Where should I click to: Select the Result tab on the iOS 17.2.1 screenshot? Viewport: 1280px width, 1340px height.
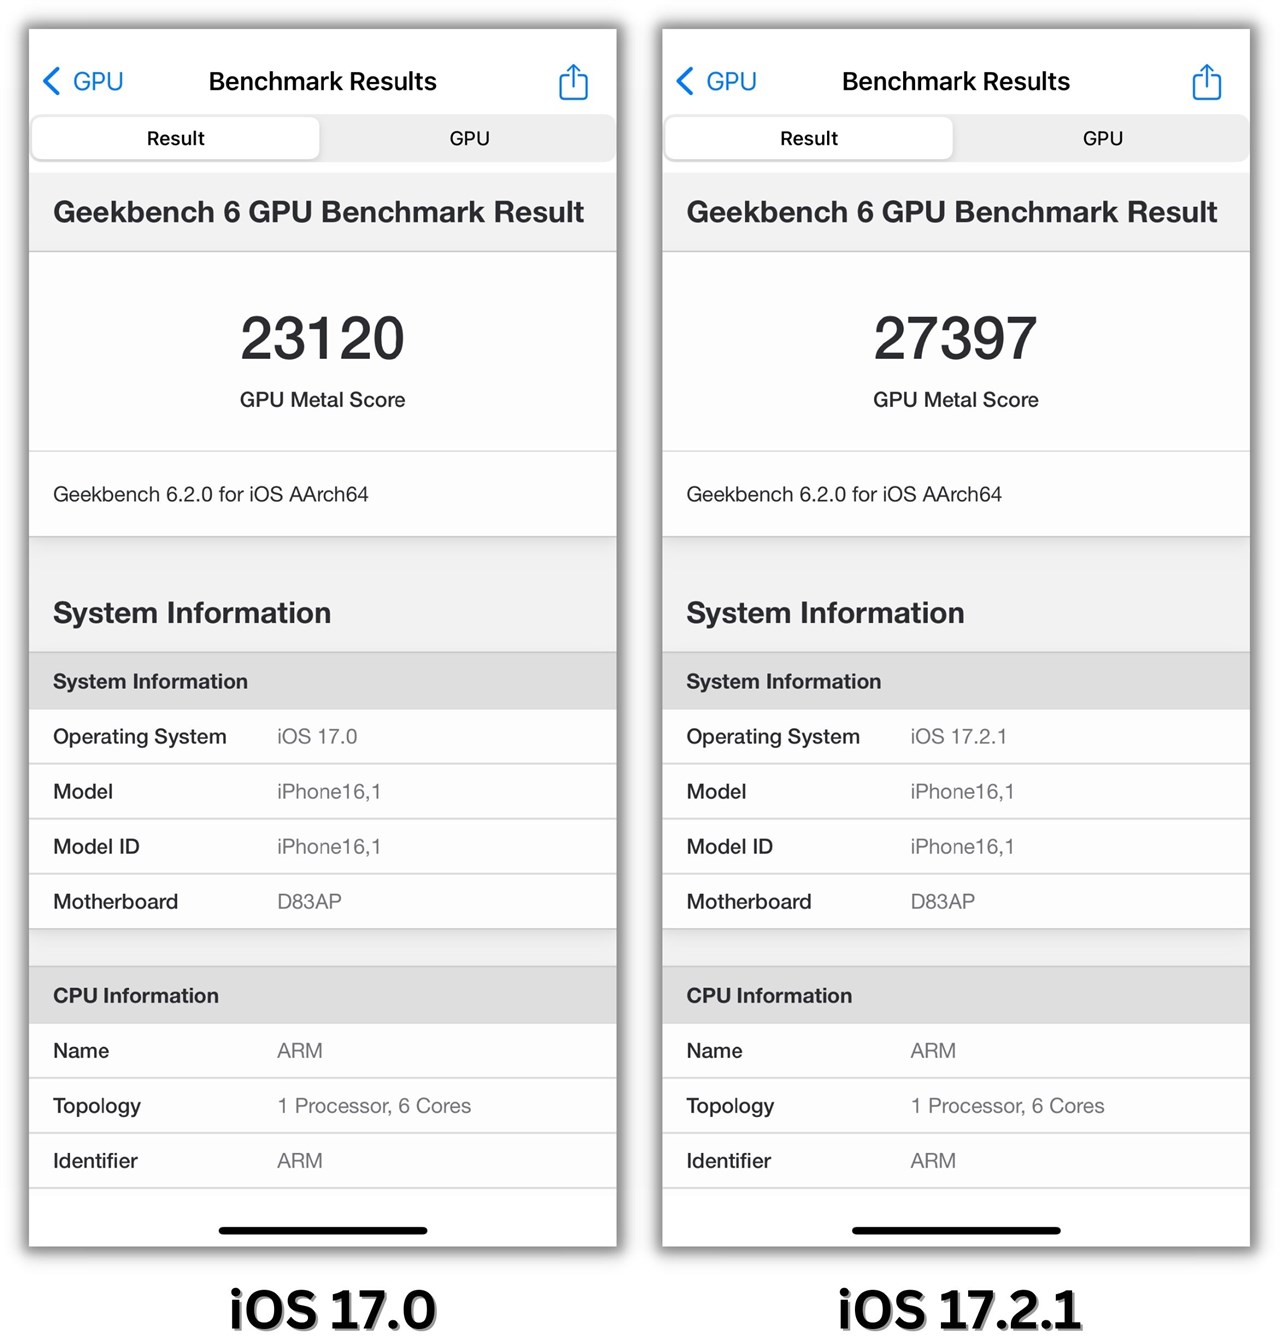[x=808, y=138]
